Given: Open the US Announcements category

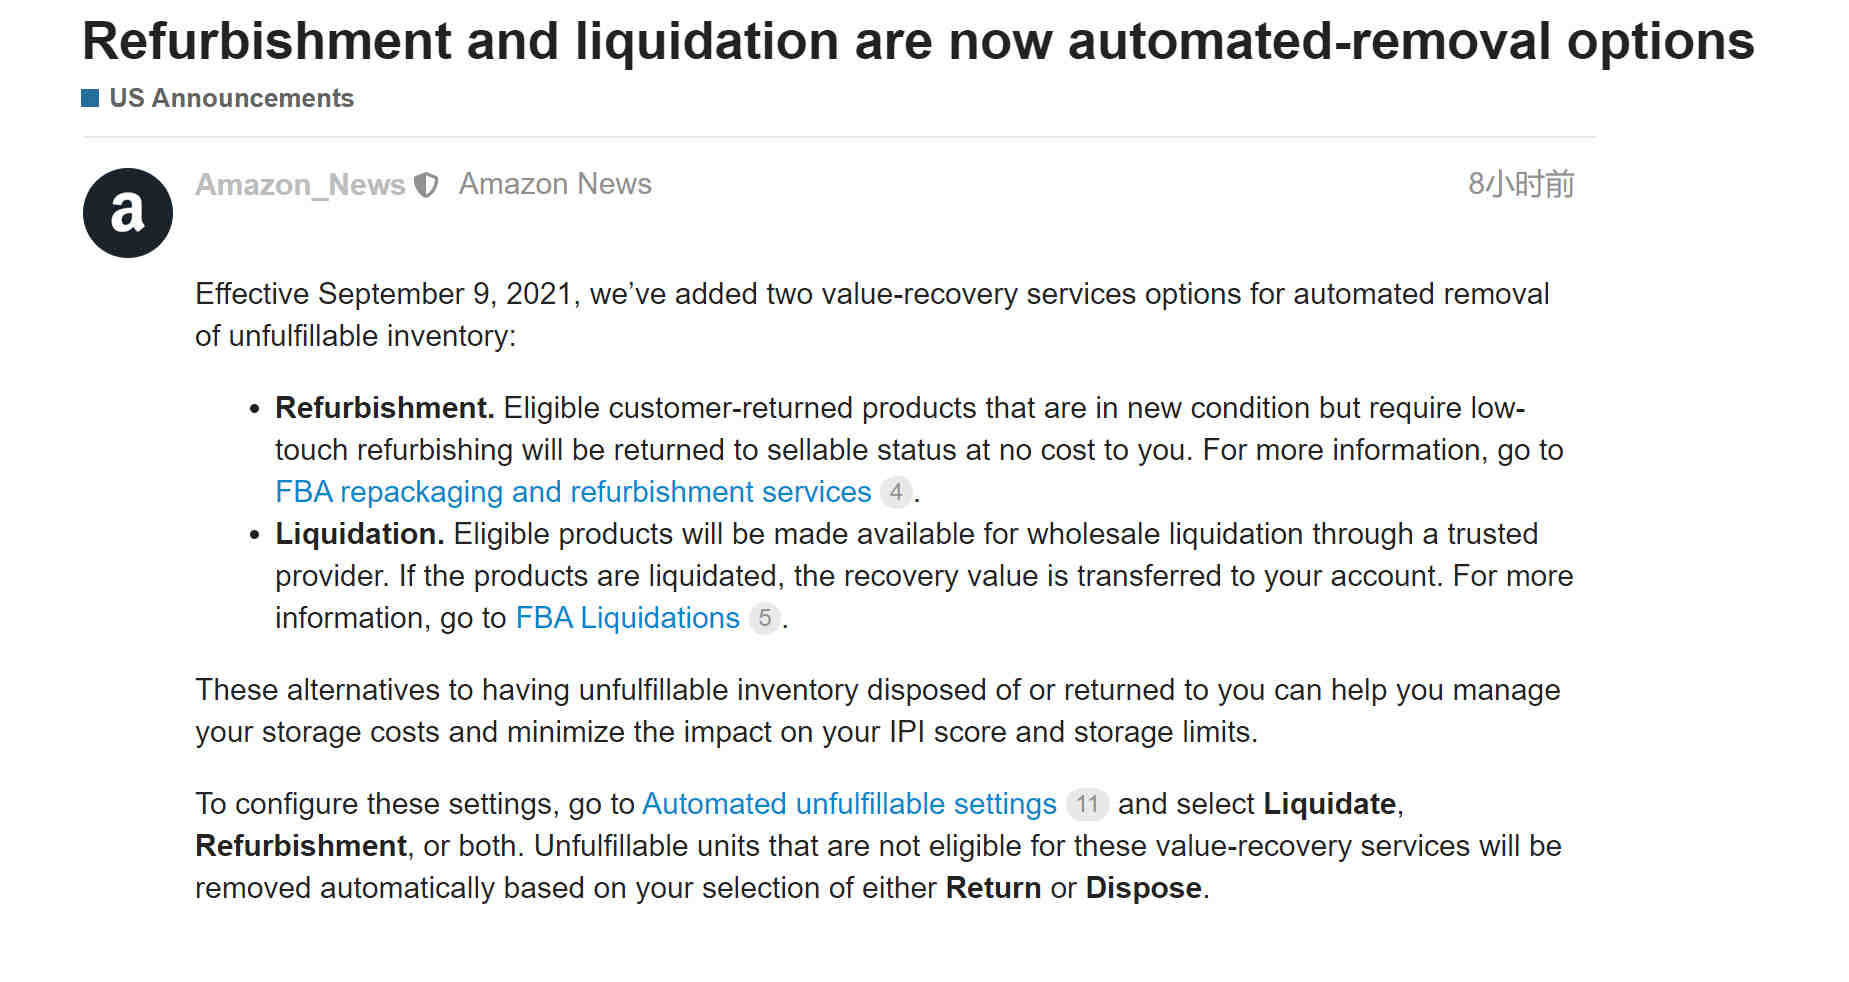Looking at the screenshot, I should click(x=231, y=98).
